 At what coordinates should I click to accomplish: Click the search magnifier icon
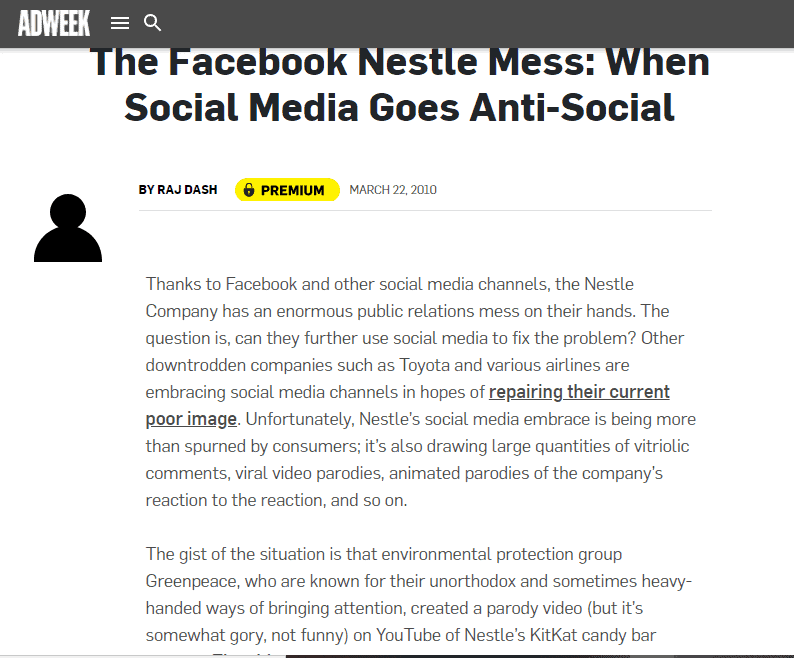click(153, 23)
